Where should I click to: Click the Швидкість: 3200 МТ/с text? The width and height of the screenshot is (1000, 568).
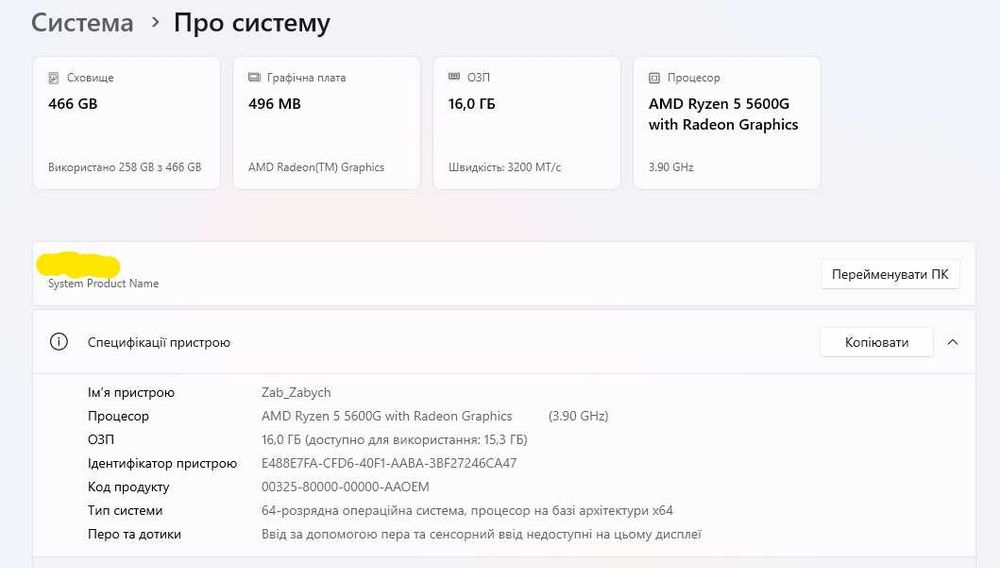coord(505,167)
